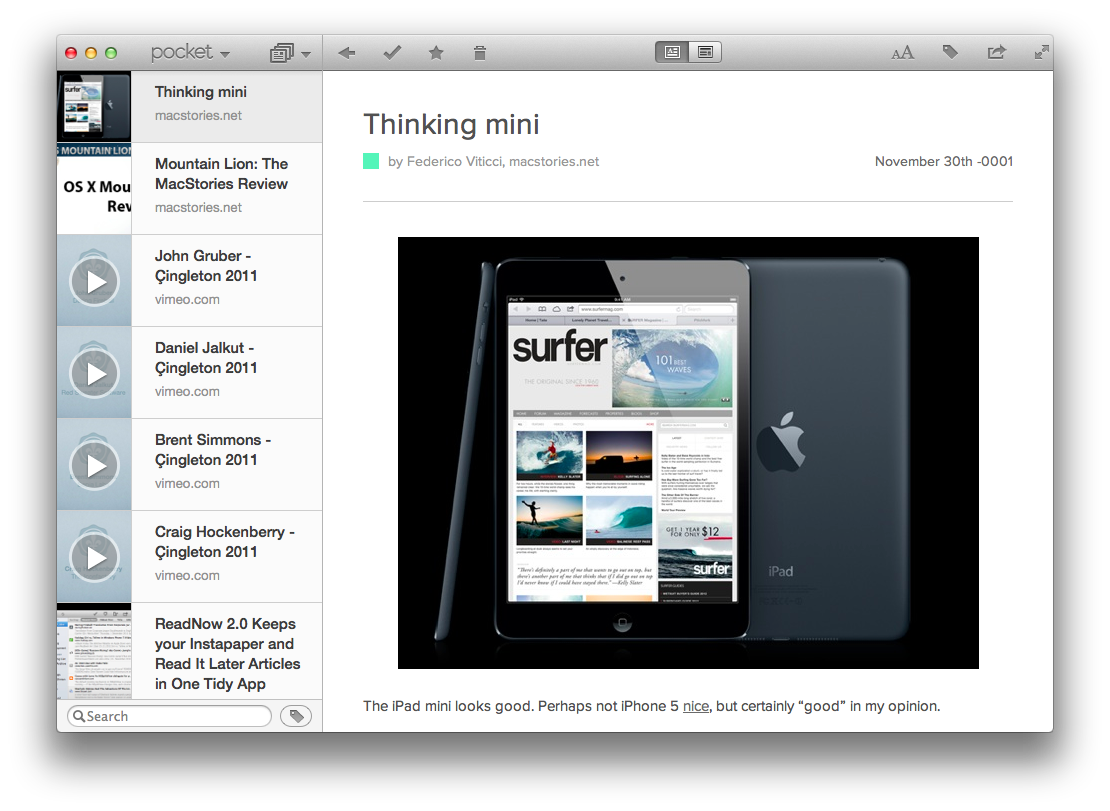Switch to article view toggle

coord(672,53)
